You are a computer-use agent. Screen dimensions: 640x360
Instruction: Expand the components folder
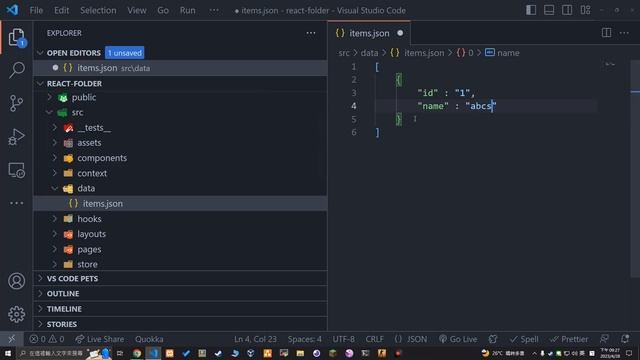(55, 158)
